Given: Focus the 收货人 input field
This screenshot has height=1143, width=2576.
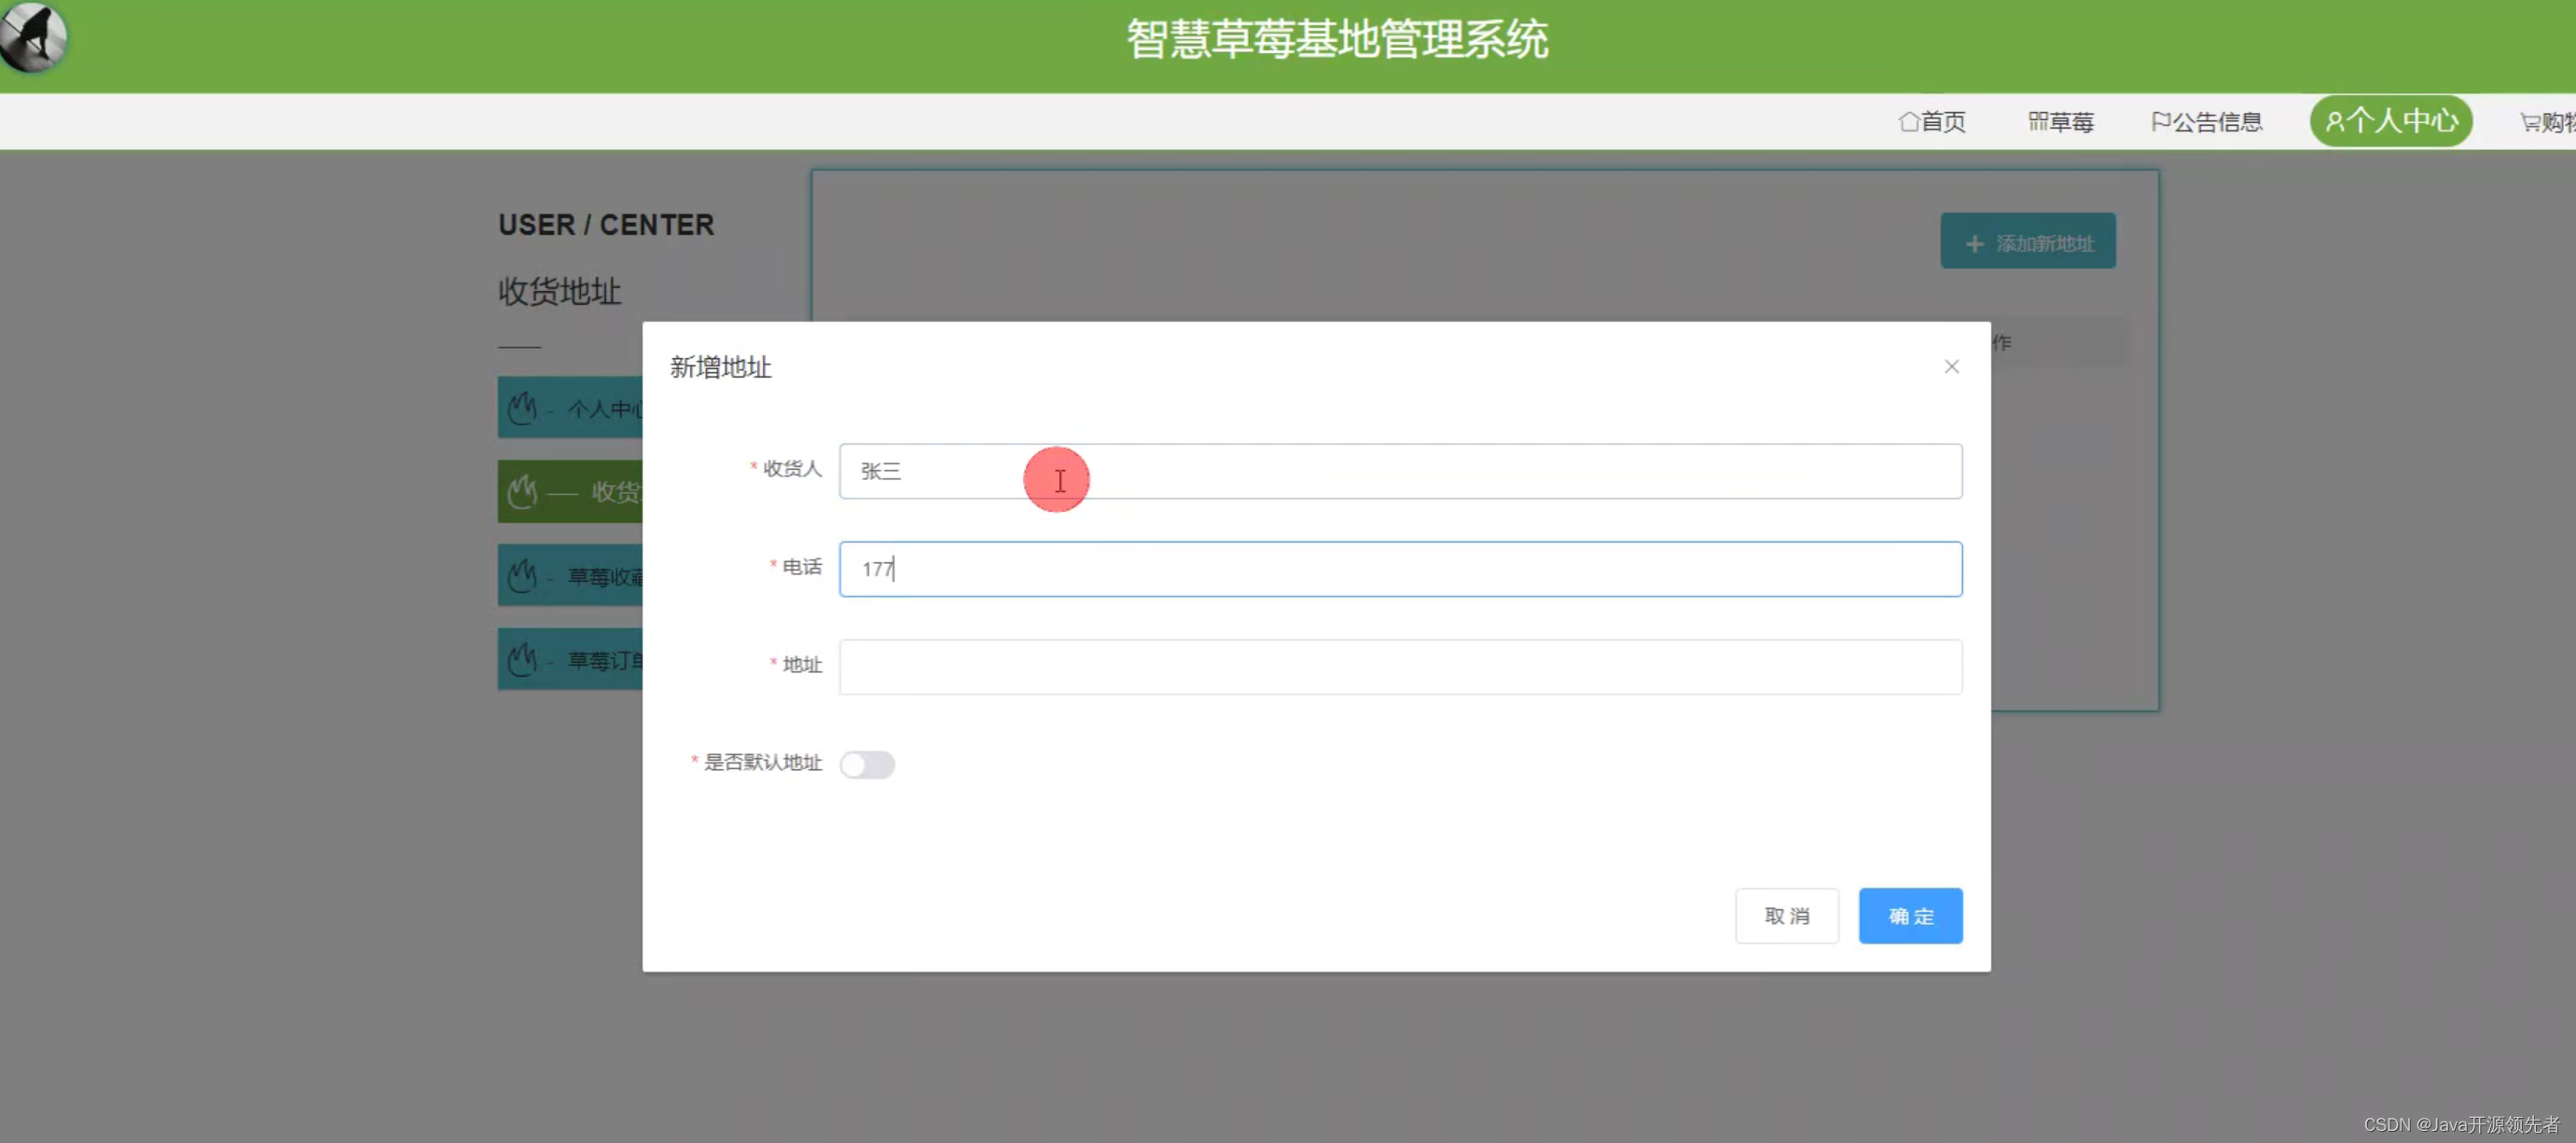Looking at the screenshot, I should pos(1400,471).
